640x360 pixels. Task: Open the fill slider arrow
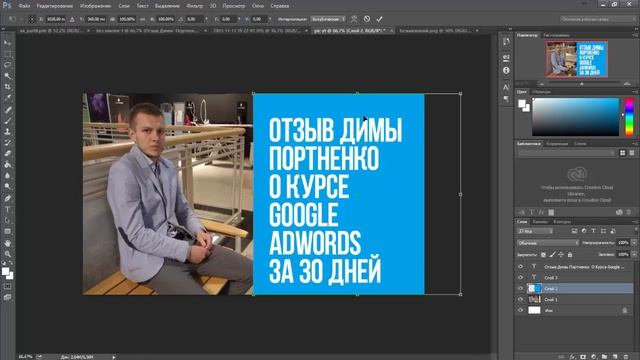point(634,254)
